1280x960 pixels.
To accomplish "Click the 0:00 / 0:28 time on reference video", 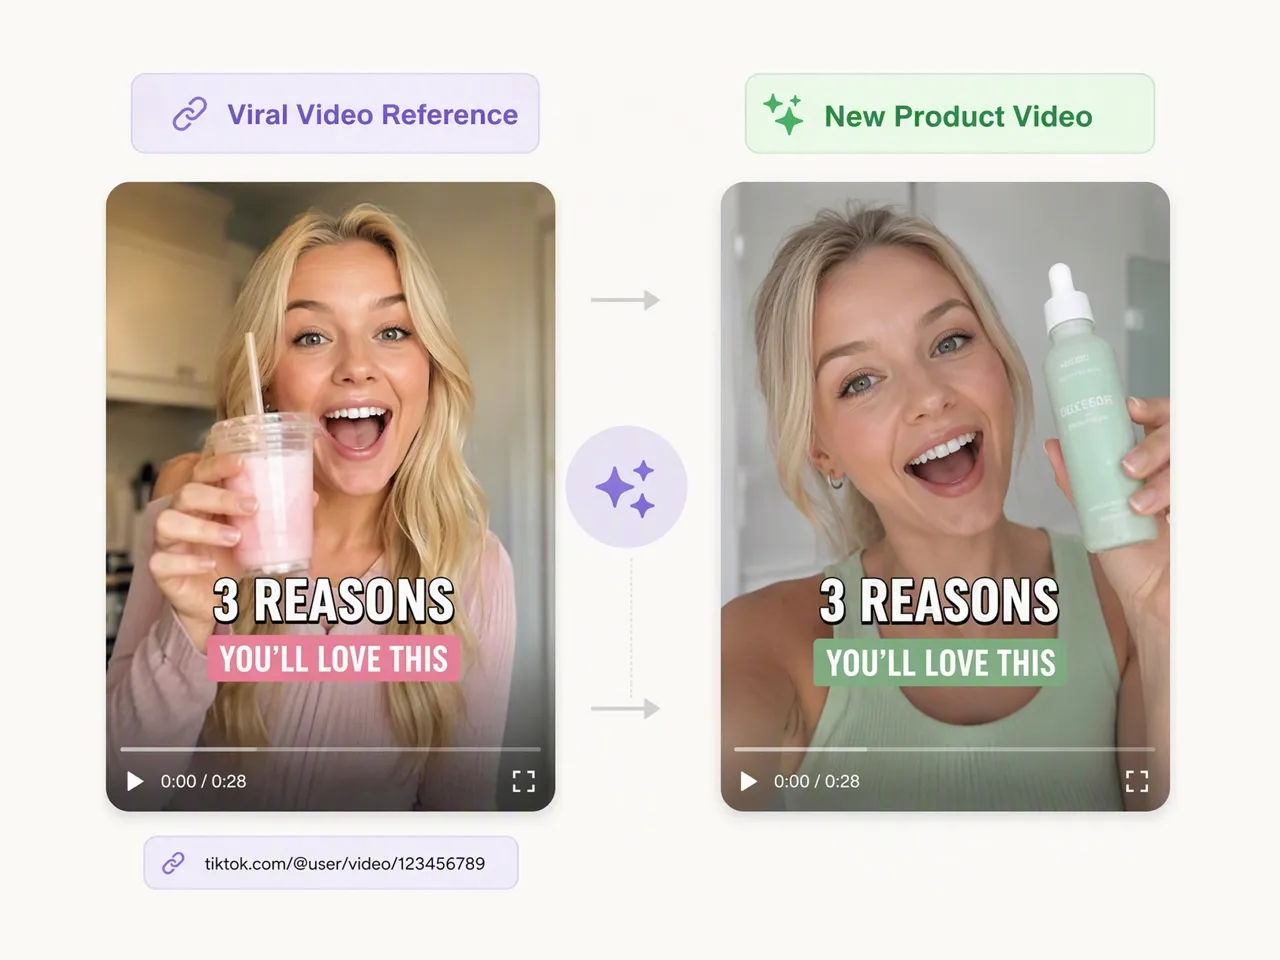I will click(x=203, y=781).
